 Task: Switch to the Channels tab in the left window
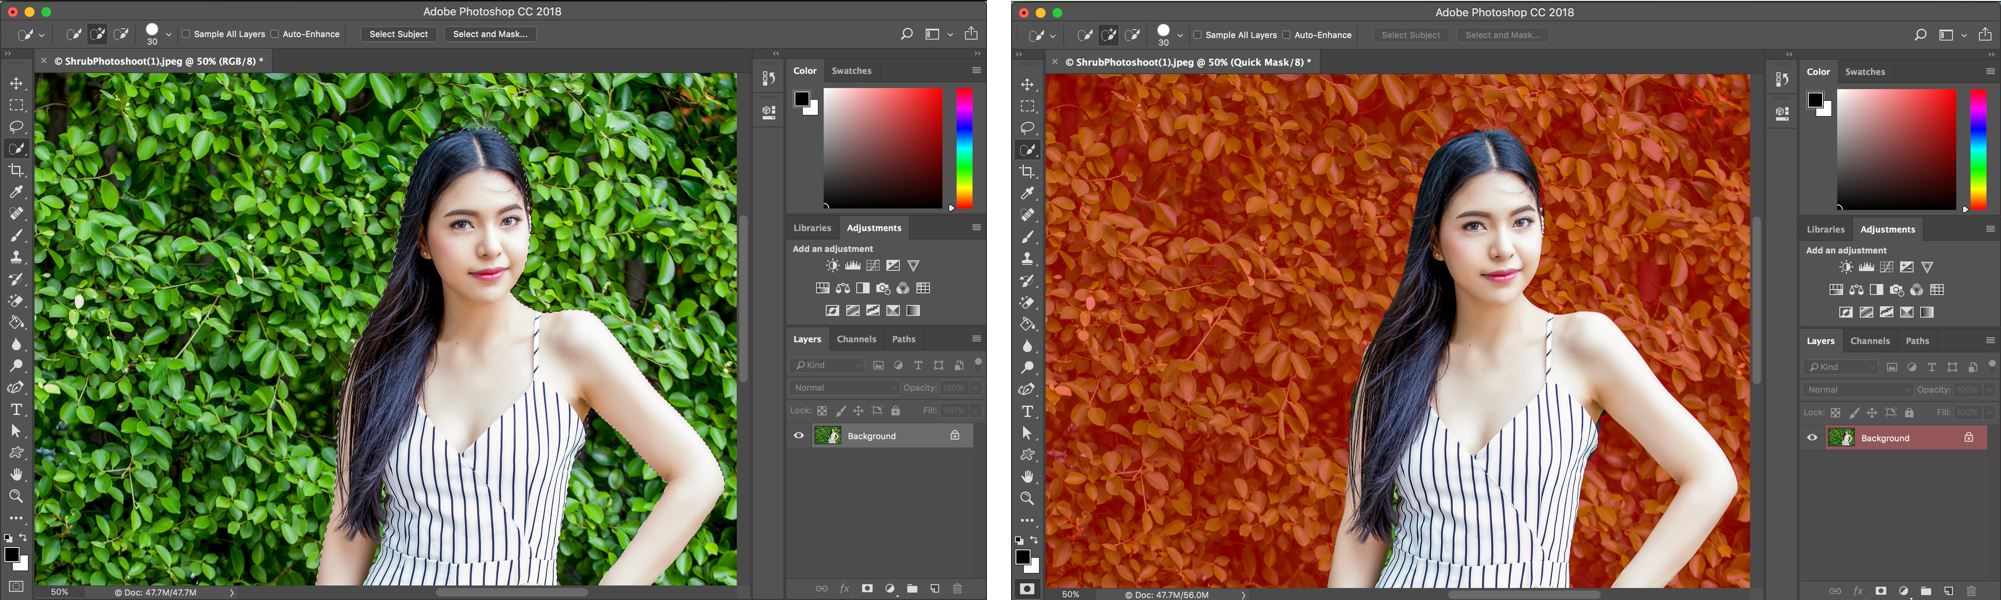click(856, 339)
